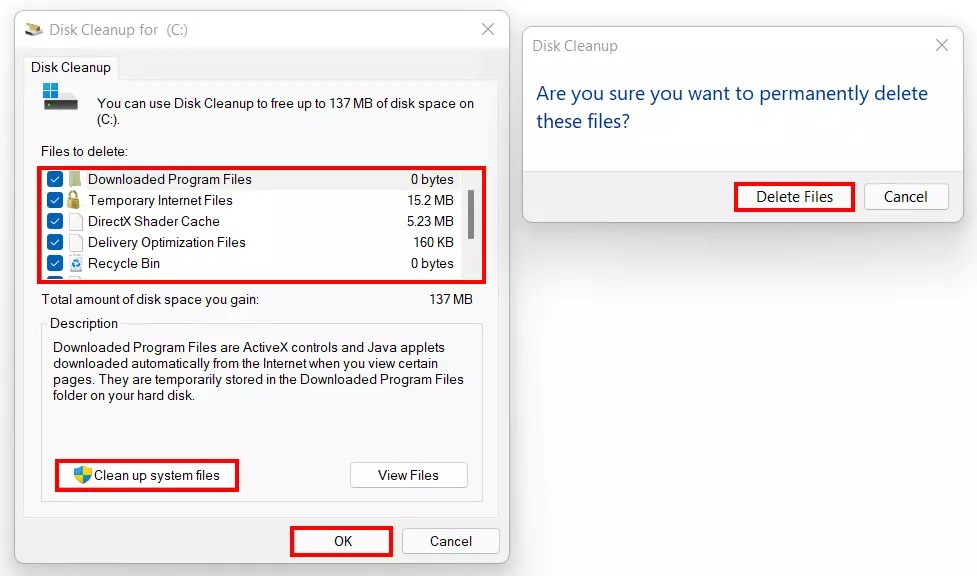The image size is (977, 576).
Task: Click the Delivery Optimization Files page icon
Action: (x=76, y=243)
